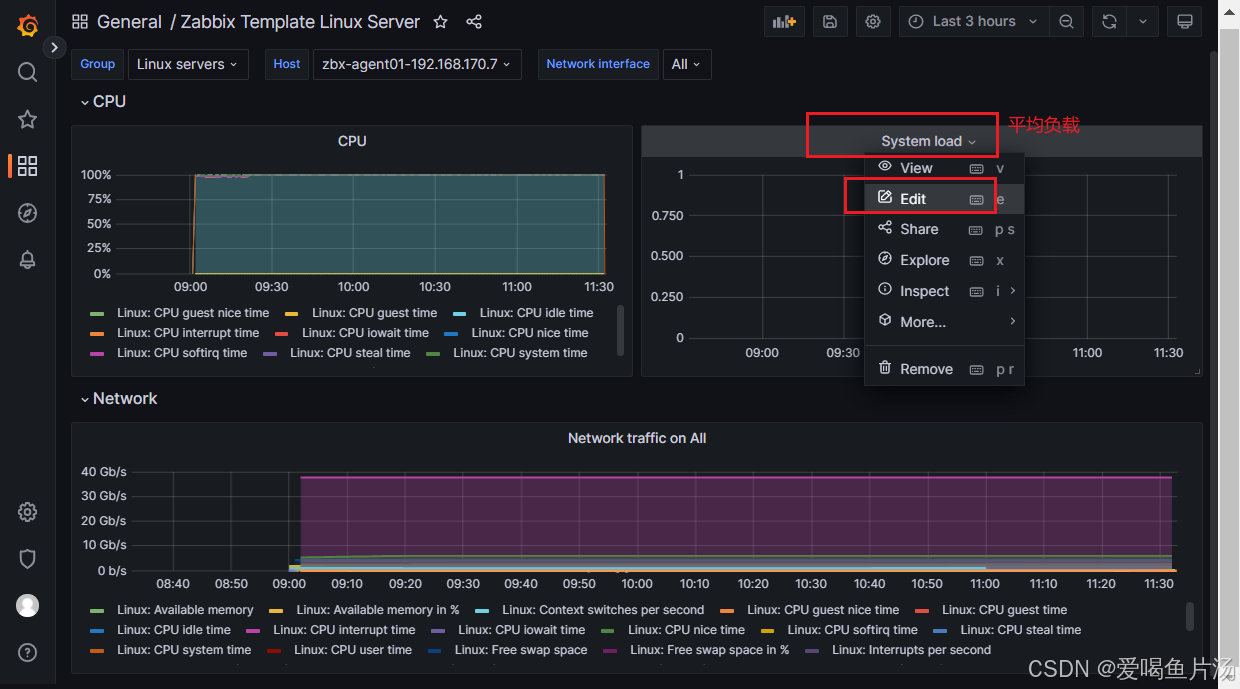Open the user profile avatar
Viewport: 1240px width, 689px height.
[x=28, y=605]
